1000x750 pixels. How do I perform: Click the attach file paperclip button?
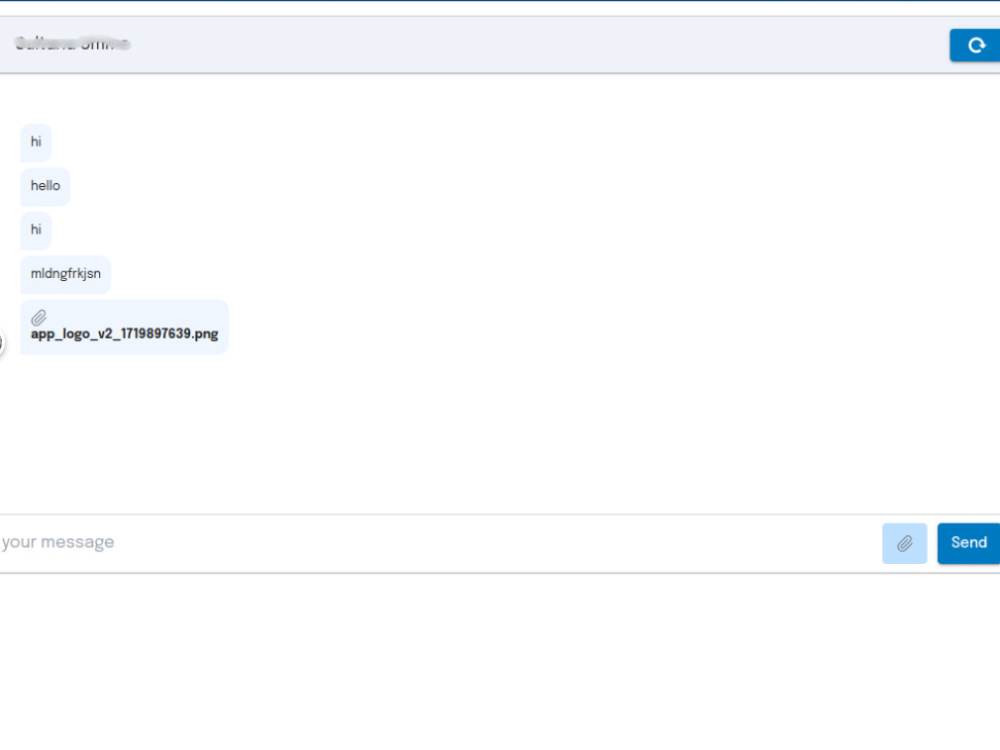(x=904, y=543)
